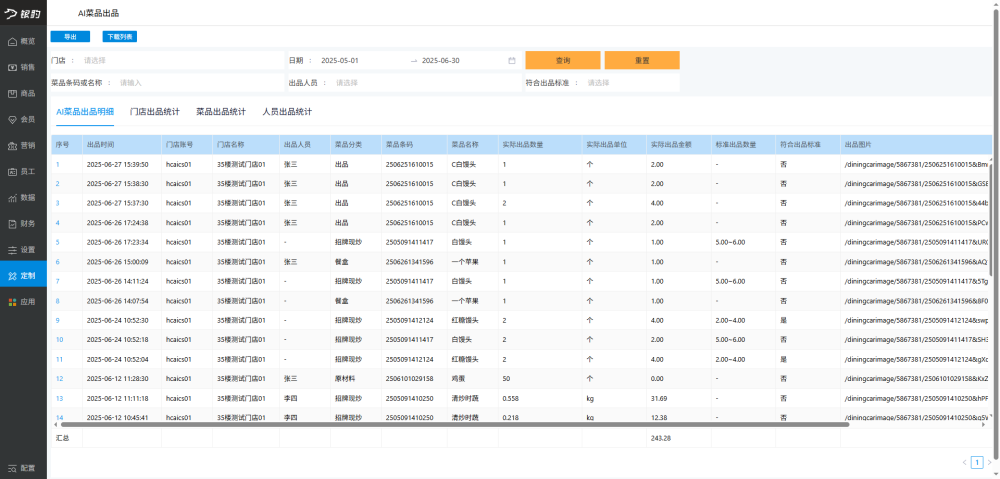Open the 配置 config item at sidebar bottom

tap(23, 468)
